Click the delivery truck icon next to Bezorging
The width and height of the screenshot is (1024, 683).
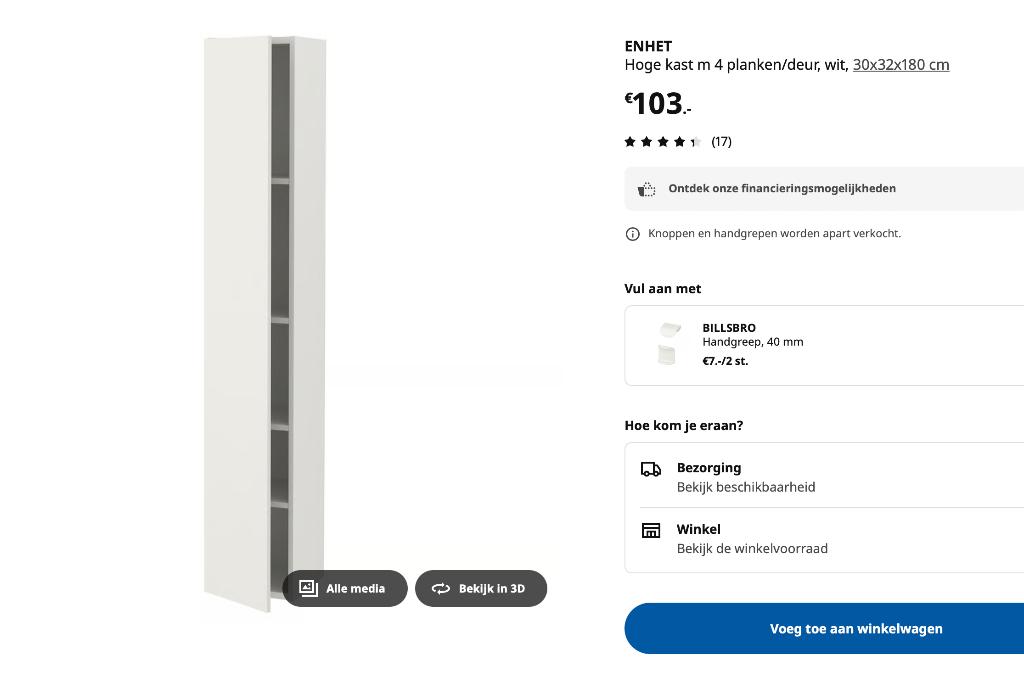coord(651,468)
